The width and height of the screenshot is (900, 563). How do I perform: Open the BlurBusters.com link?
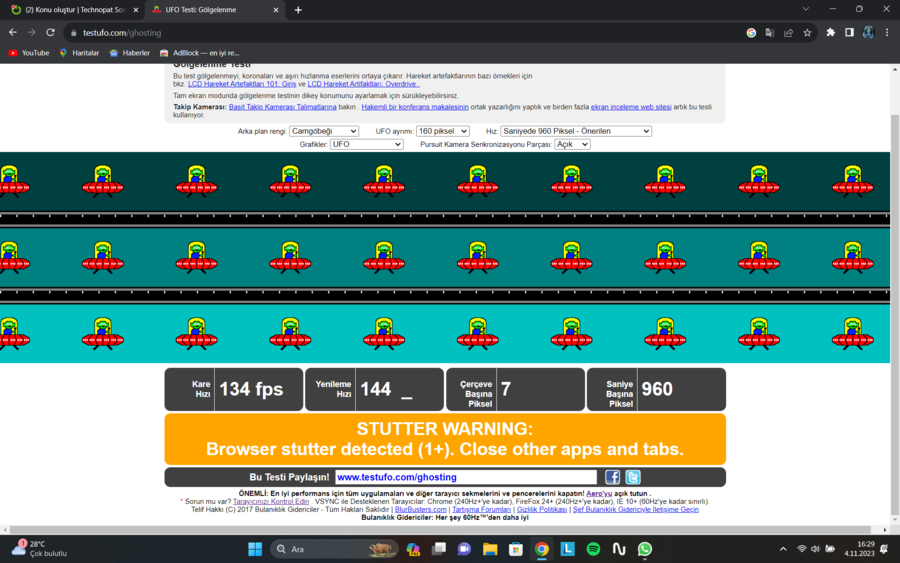pyautogui.click(x=421, y=510)
